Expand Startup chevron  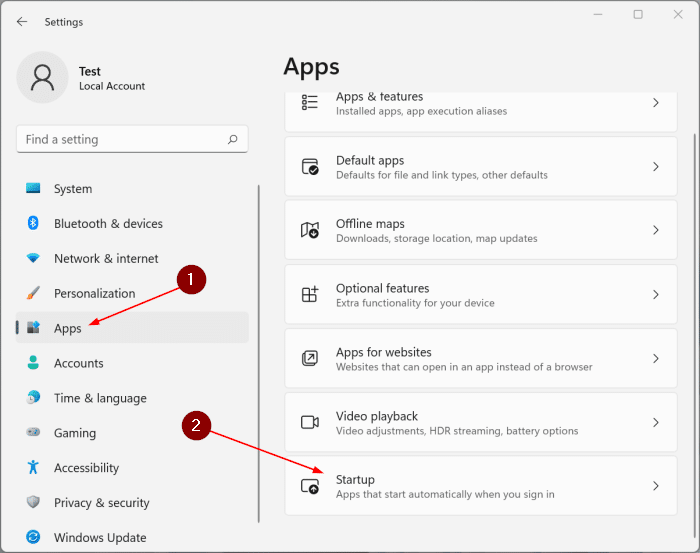pyautogui.click(x=656, y=486)
